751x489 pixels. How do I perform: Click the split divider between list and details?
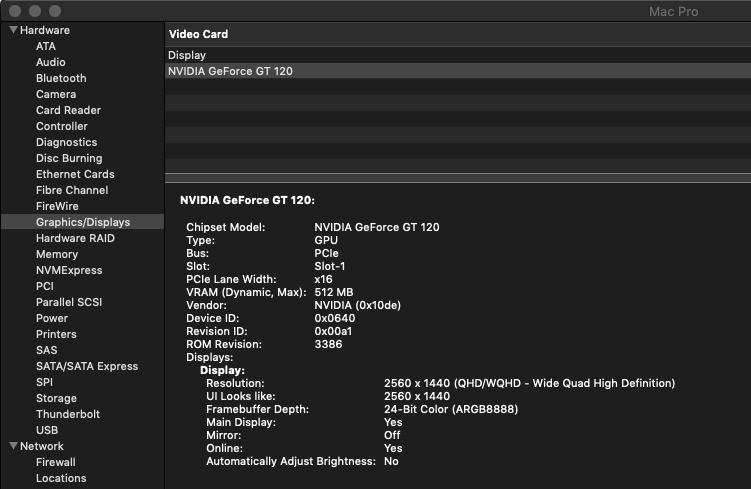(458, 178)
